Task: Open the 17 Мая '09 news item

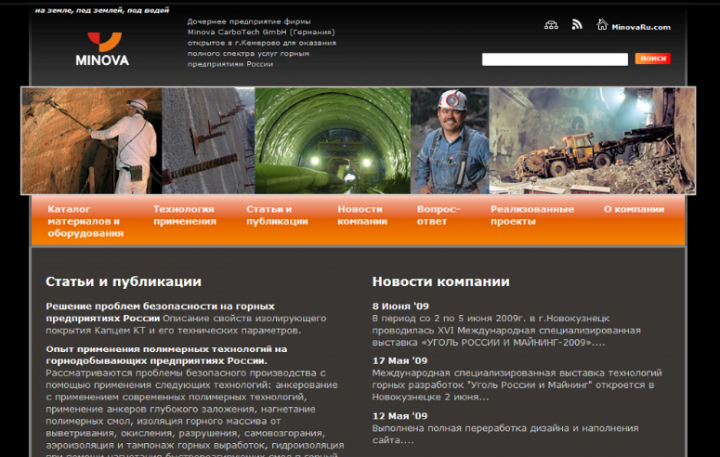Action: [x=399, y=361]
